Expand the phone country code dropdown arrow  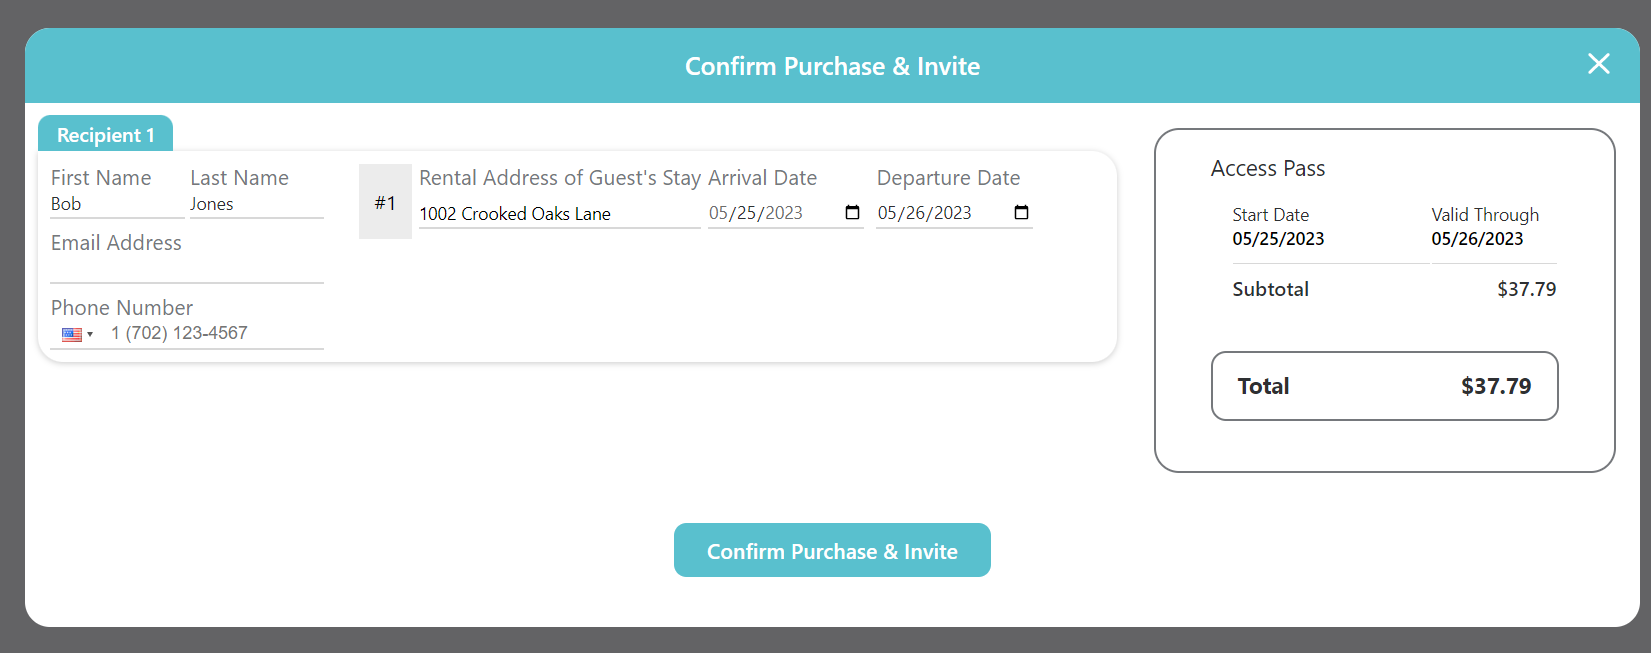coord(90,335)
